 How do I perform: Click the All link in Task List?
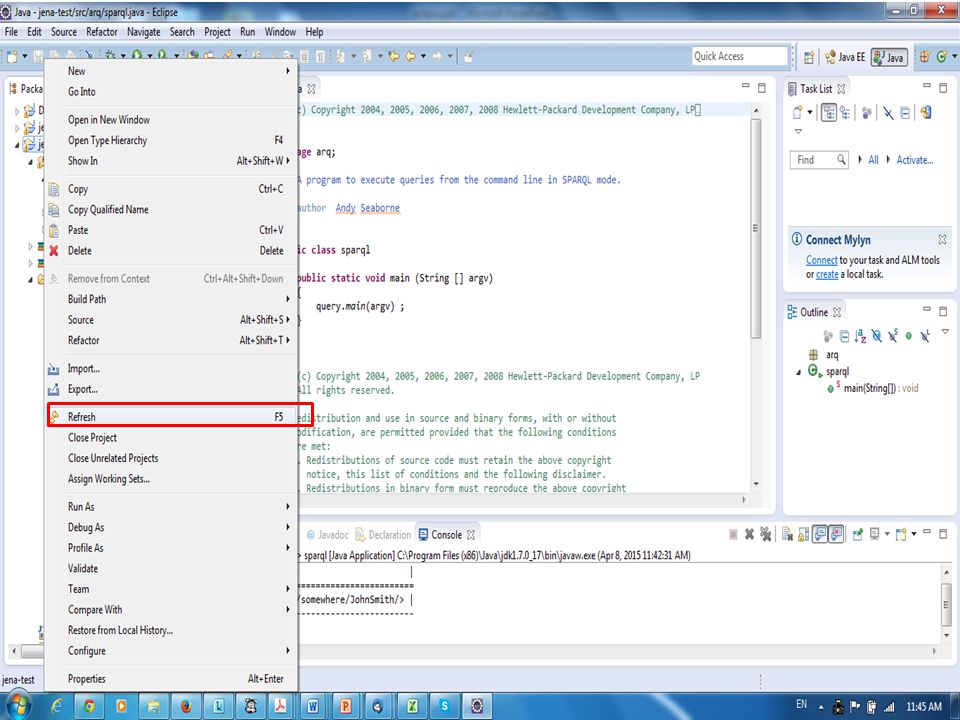[873, 160]
